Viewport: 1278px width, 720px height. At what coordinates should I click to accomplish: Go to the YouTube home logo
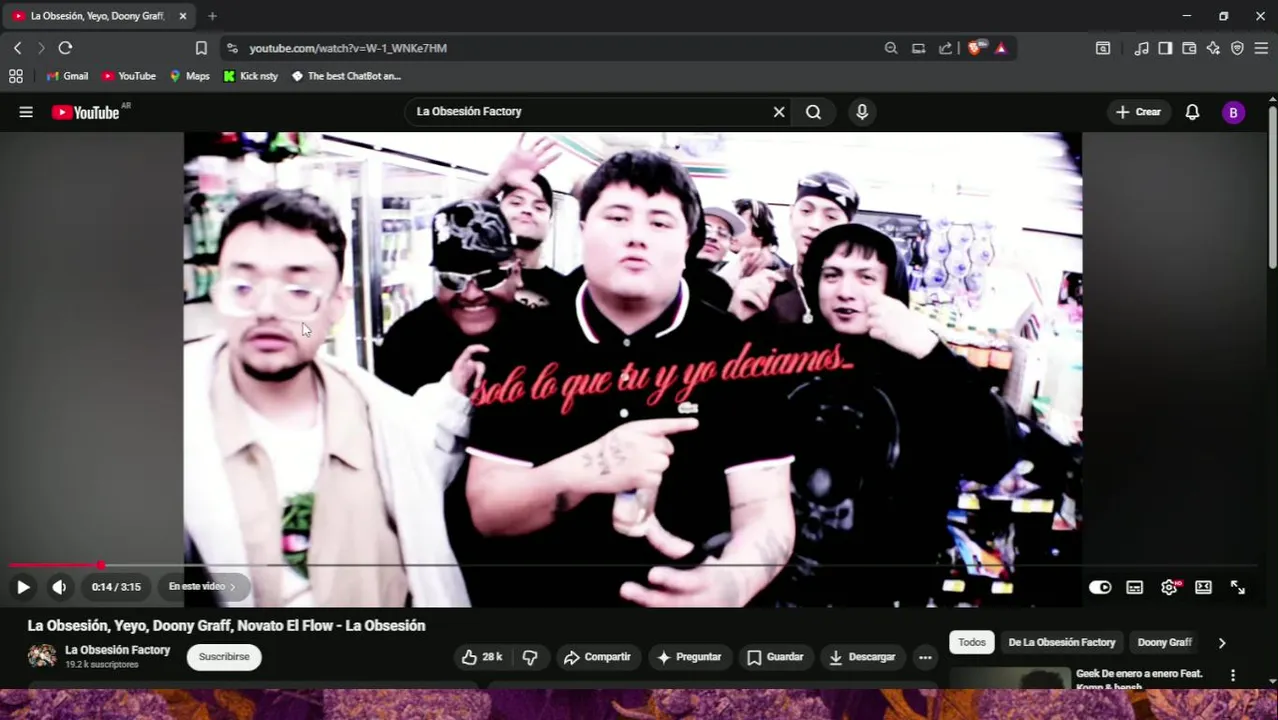(x=86, y=112)
